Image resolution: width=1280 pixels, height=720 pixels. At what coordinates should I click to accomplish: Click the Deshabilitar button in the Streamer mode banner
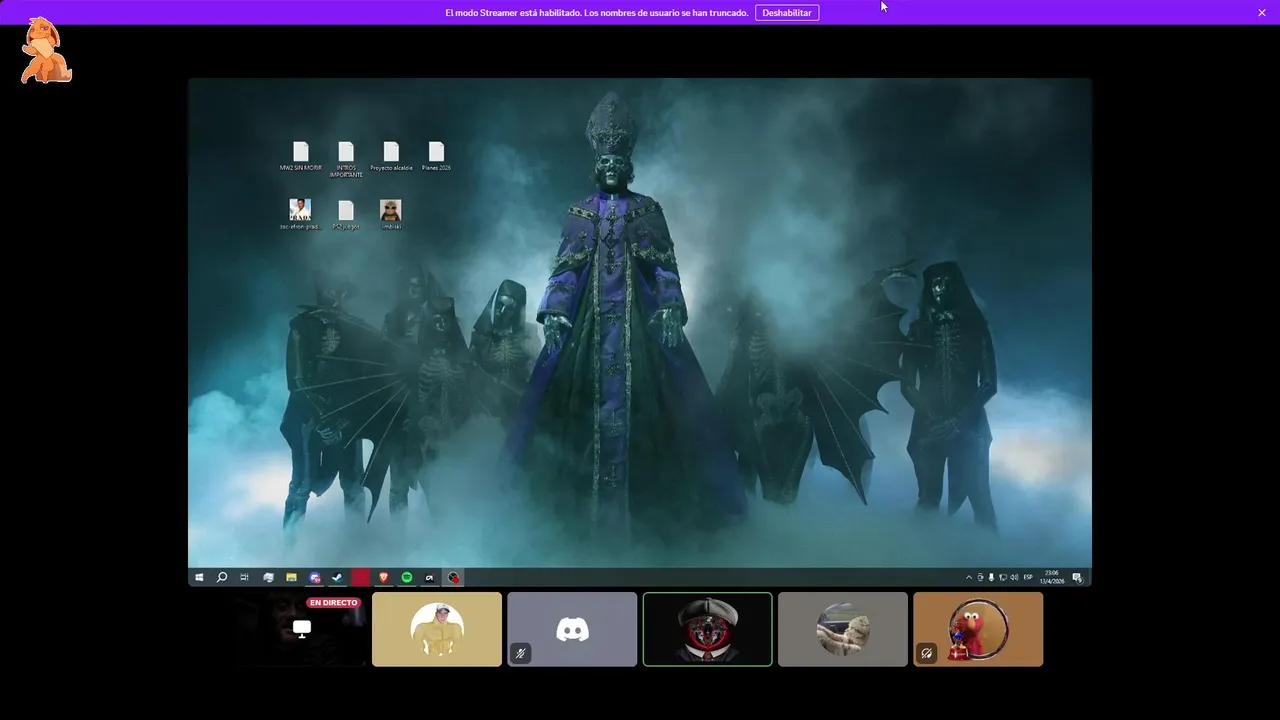point(787,13)
